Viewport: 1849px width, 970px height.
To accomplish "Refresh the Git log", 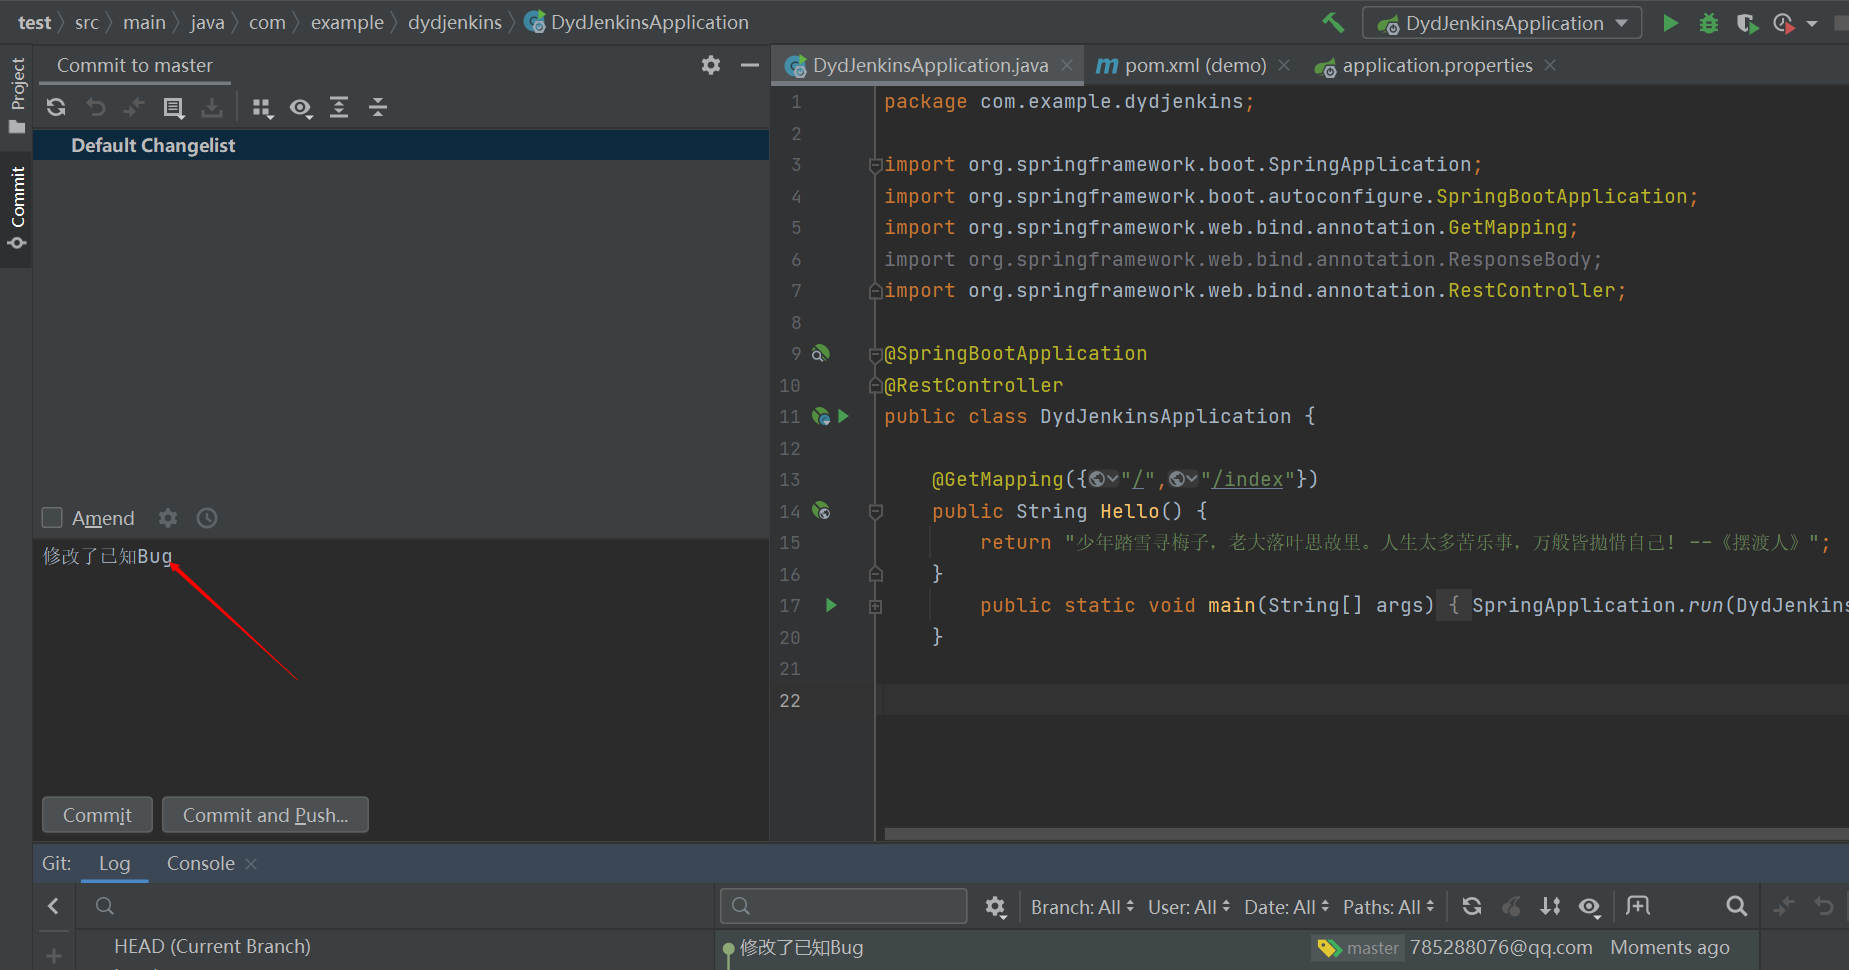I will [x=1472, y=906].
